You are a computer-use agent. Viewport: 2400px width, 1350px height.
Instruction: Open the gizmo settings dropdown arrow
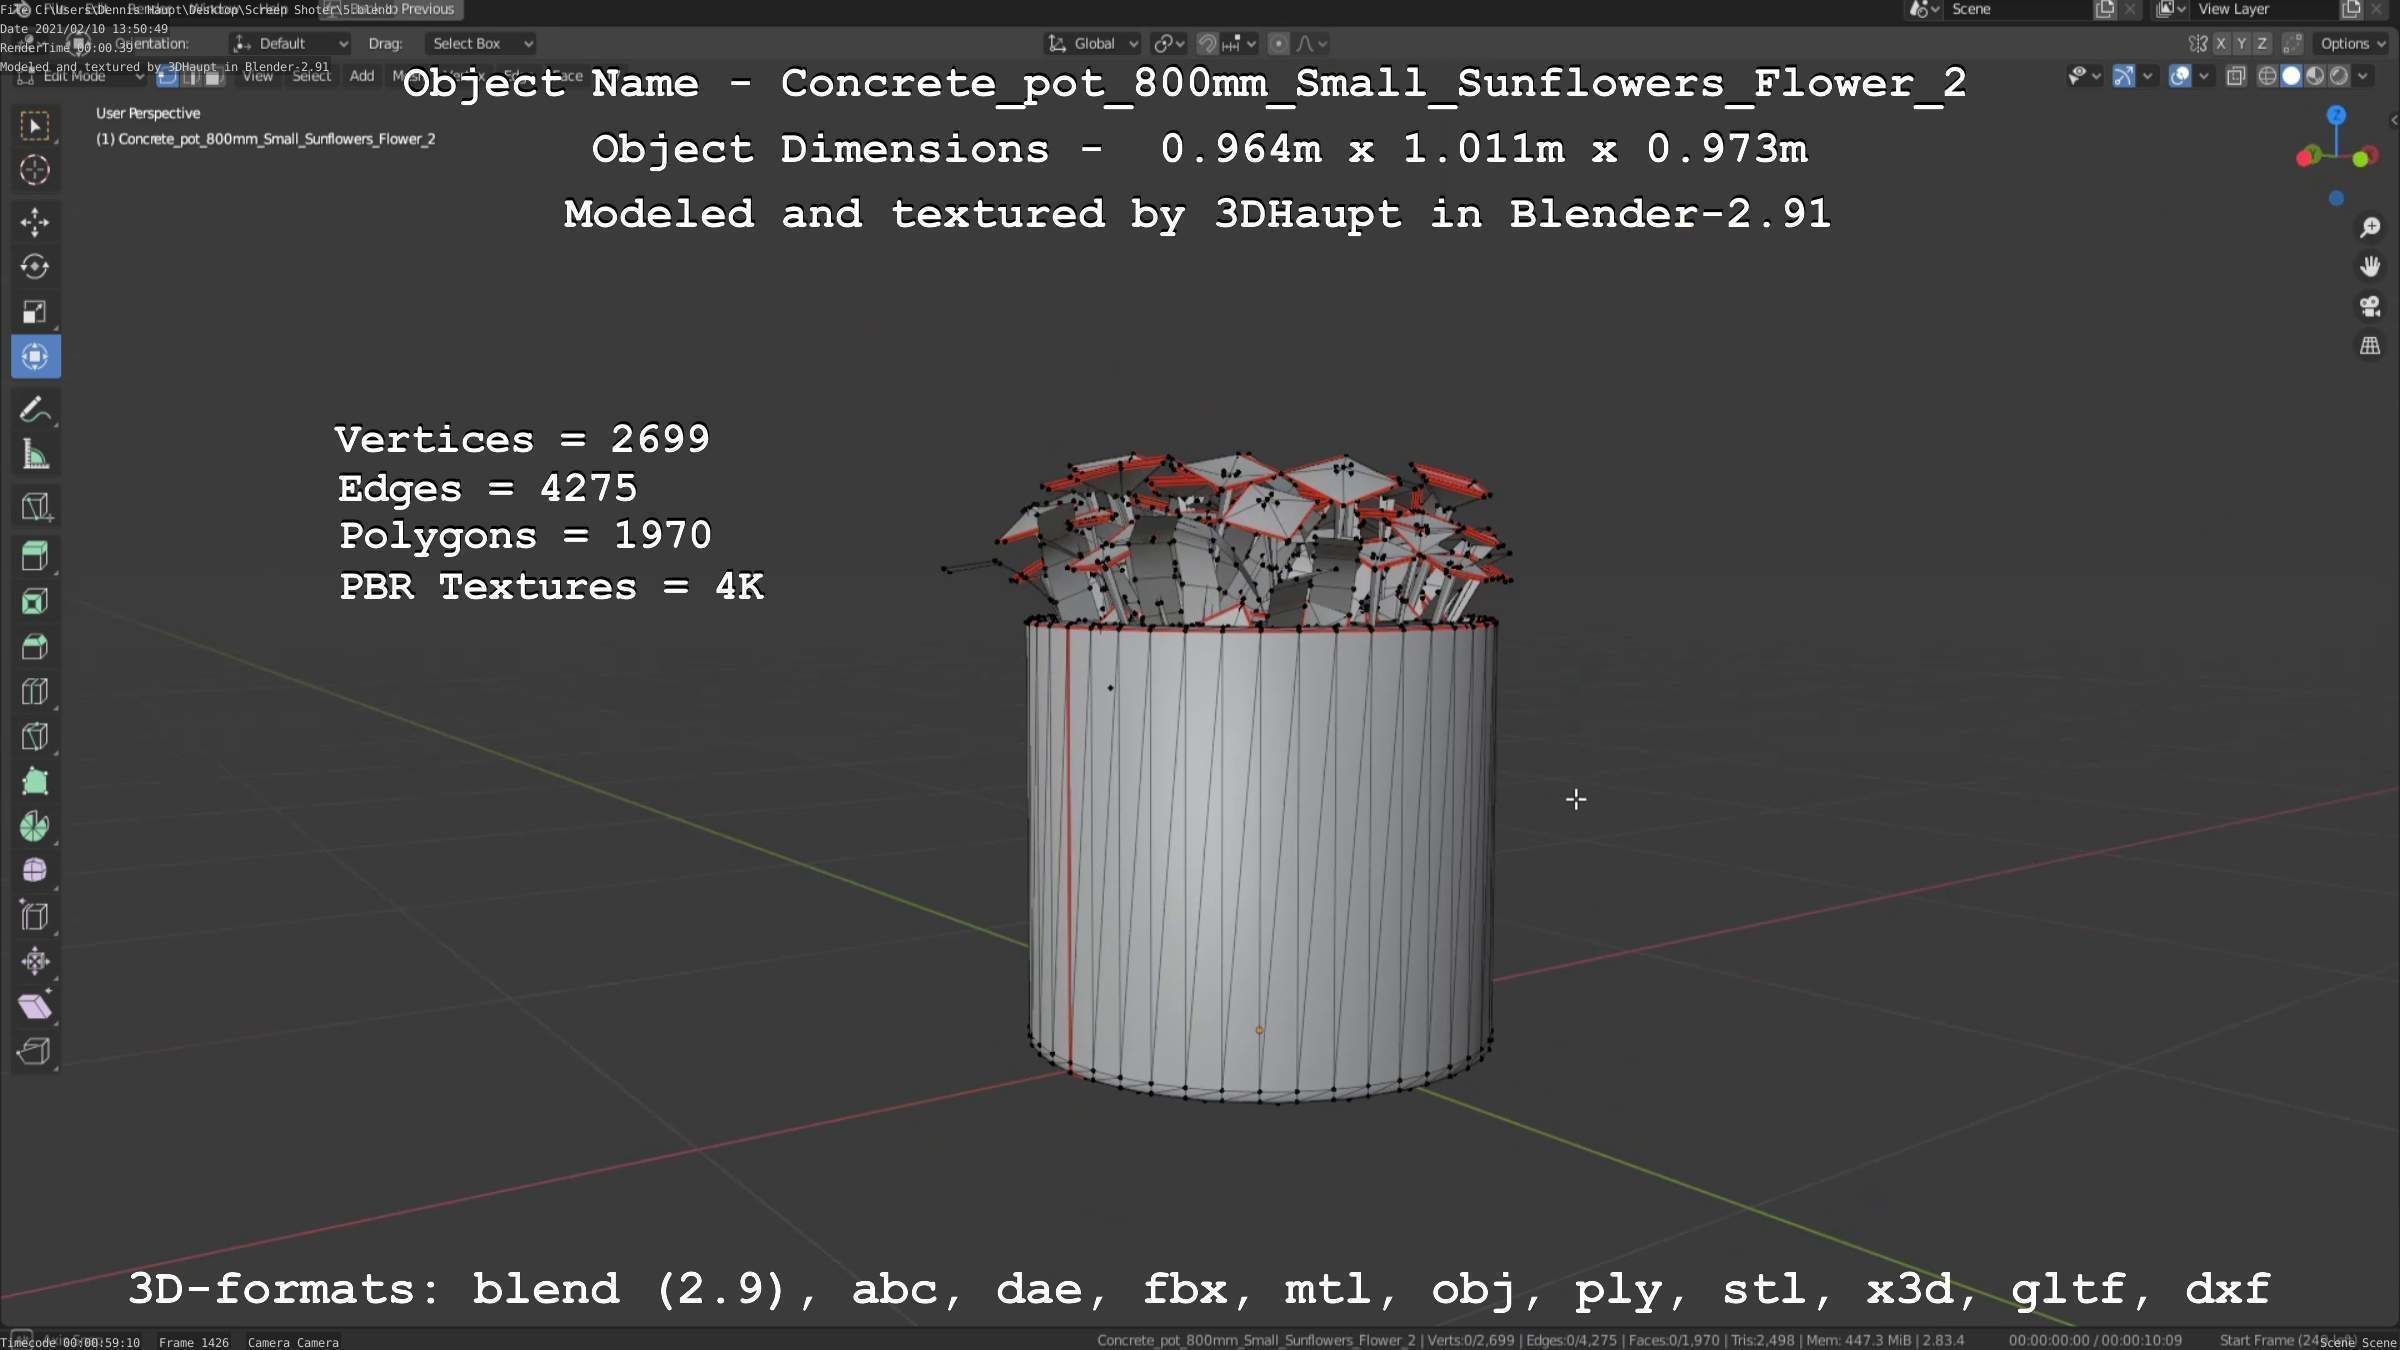2146,76
